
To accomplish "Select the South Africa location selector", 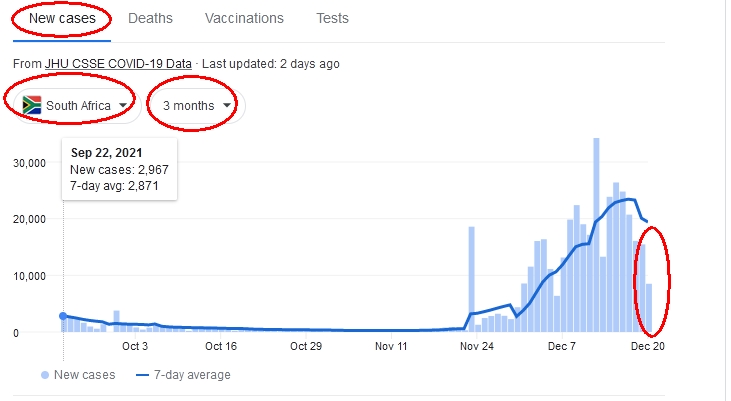I will point(77,106).
